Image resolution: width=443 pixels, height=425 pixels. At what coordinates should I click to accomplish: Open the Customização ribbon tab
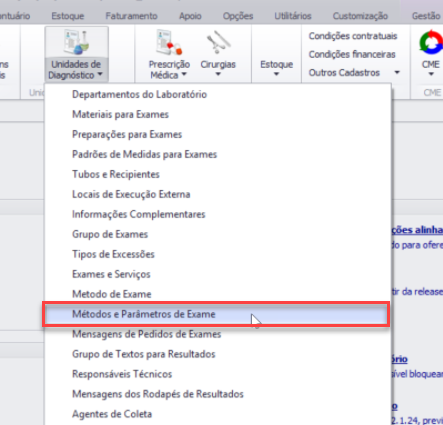pos(360,16)
